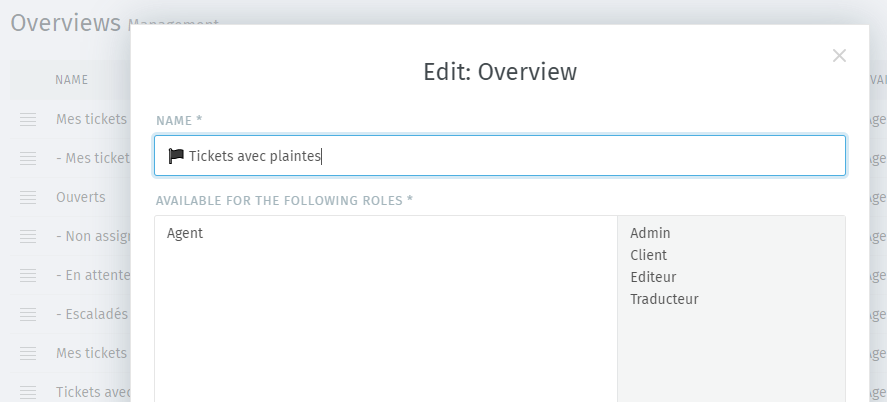Click the Name input field
This screenshot has width=887, height=402.
(500, 155)
